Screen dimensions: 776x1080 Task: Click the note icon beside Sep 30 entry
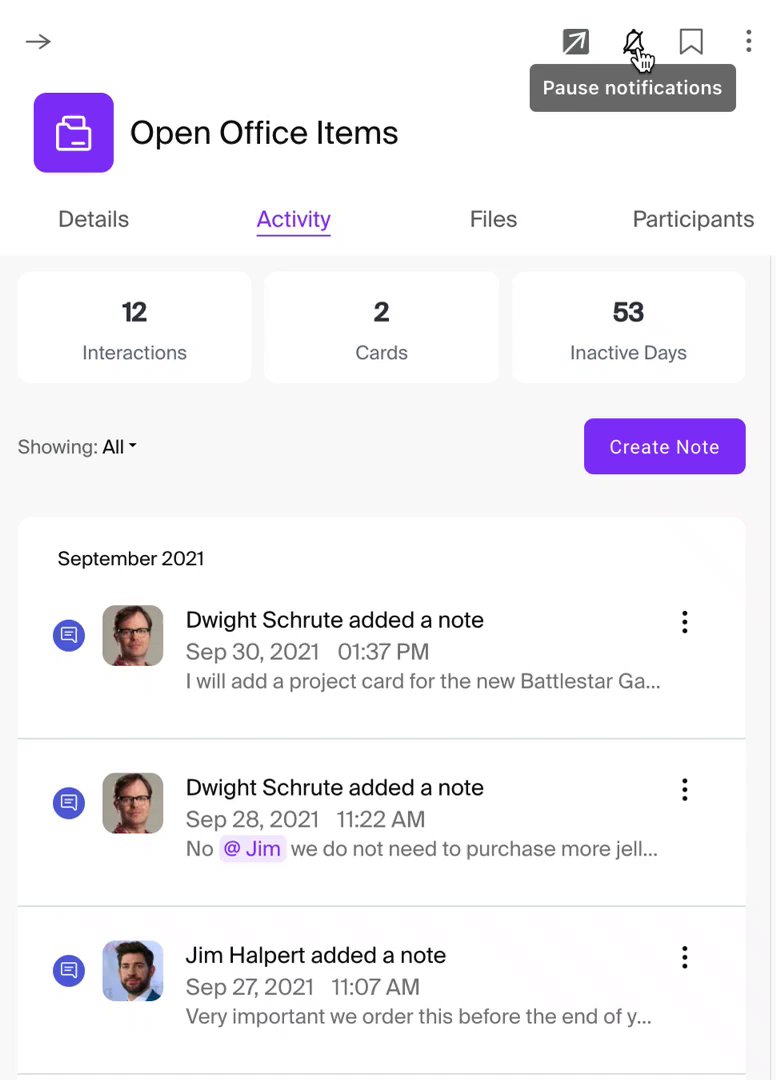click(x=69, y=635)
